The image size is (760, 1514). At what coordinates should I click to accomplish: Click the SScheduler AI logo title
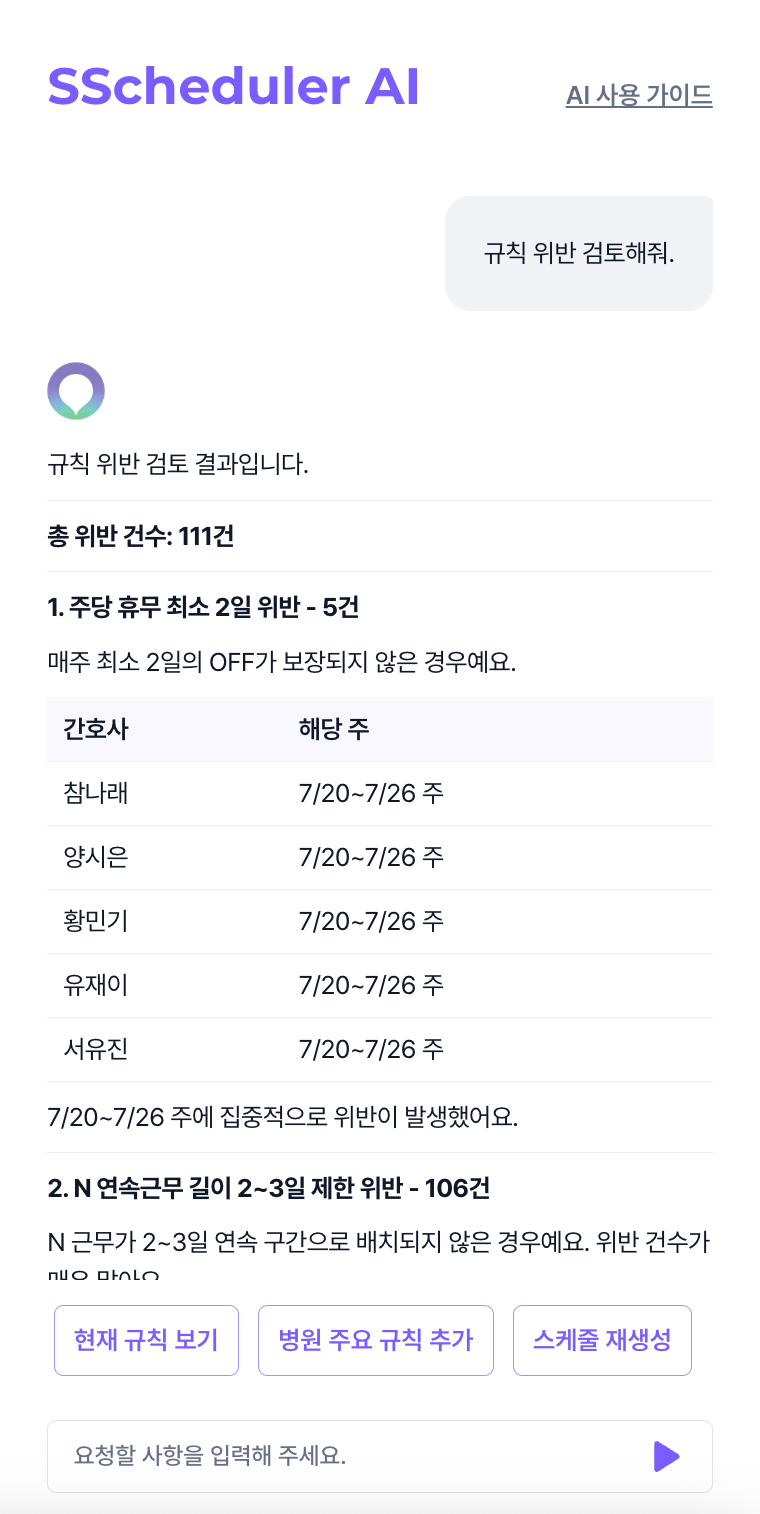[x=233, y=87]
